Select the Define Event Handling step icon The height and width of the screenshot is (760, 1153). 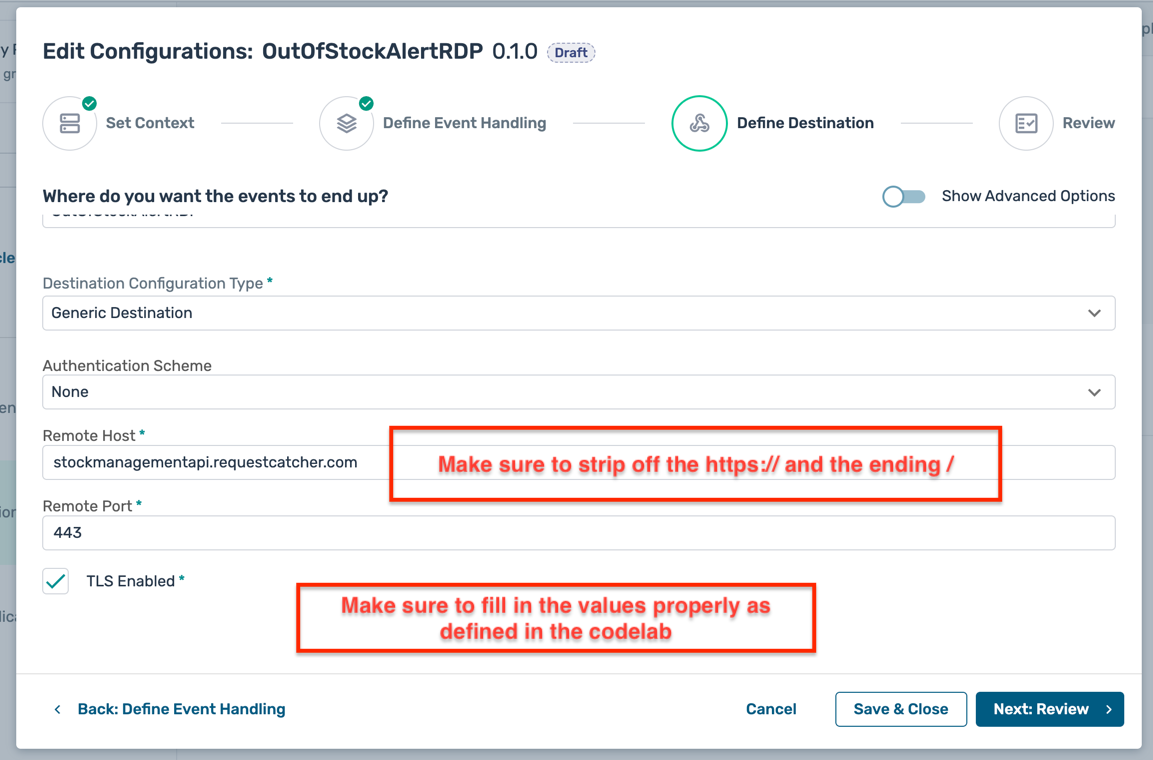click(346, 123)
